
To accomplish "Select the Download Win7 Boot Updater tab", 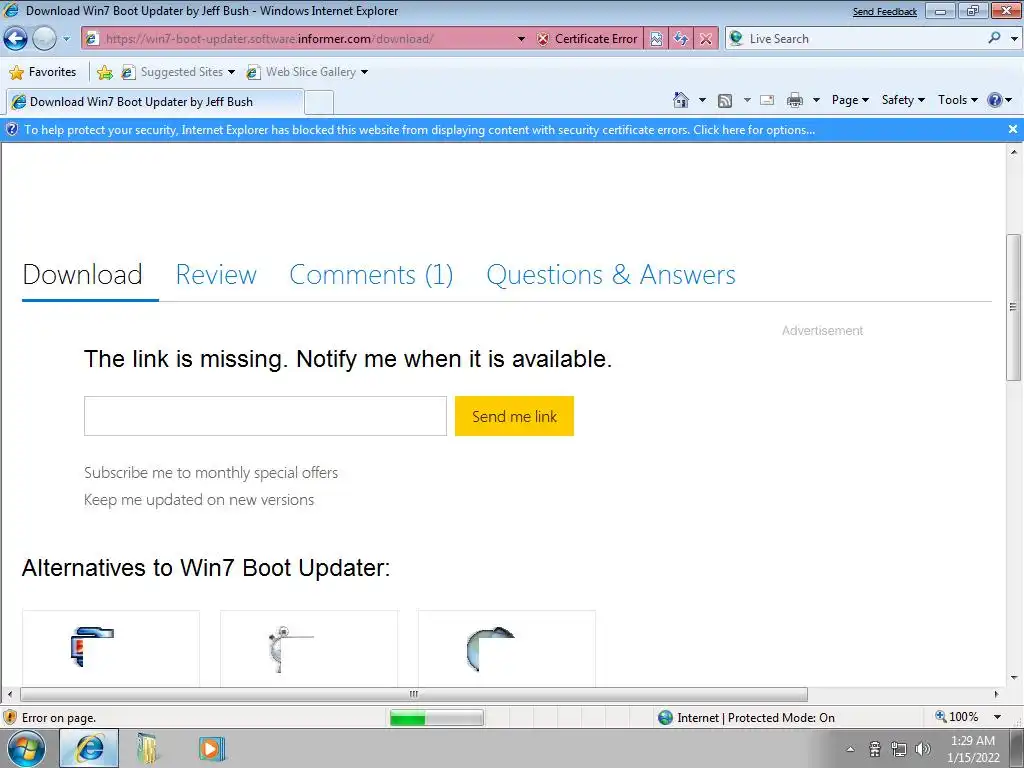I will pos(155,102).
